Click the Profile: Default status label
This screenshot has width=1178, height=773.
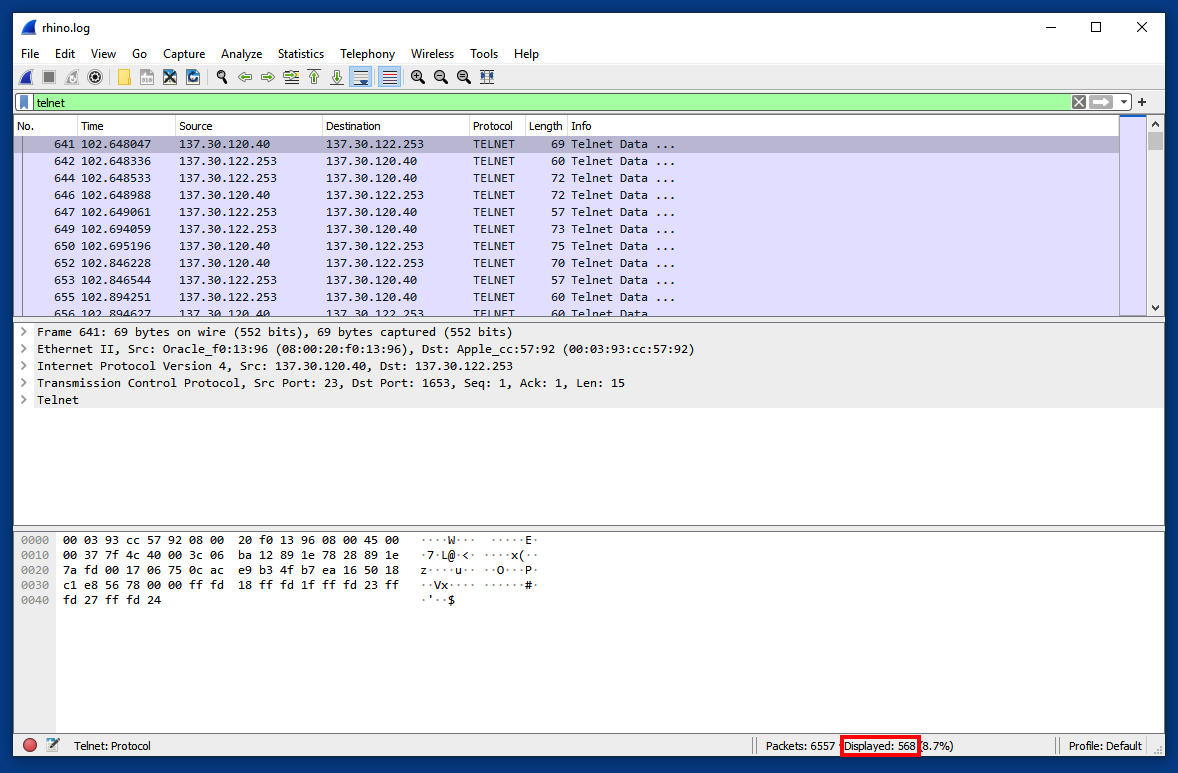(1105, 746)
